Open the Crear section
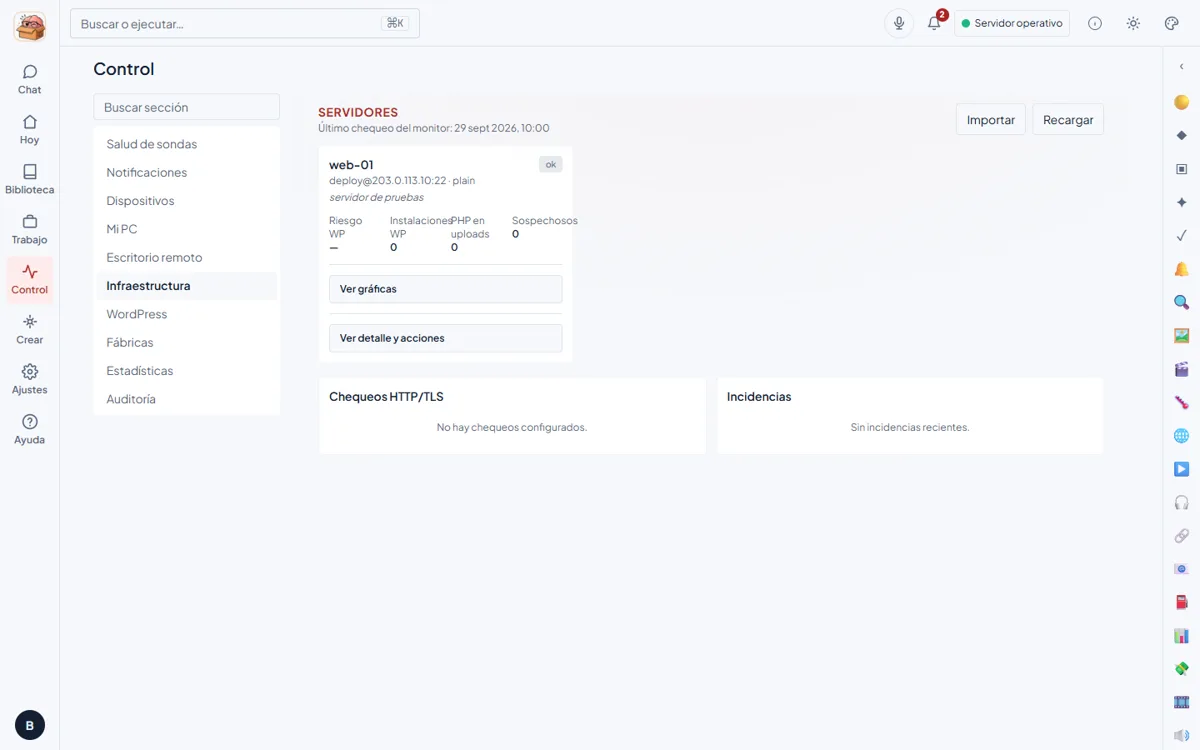Screen dimensions: 1200x750 click(30, 330)
